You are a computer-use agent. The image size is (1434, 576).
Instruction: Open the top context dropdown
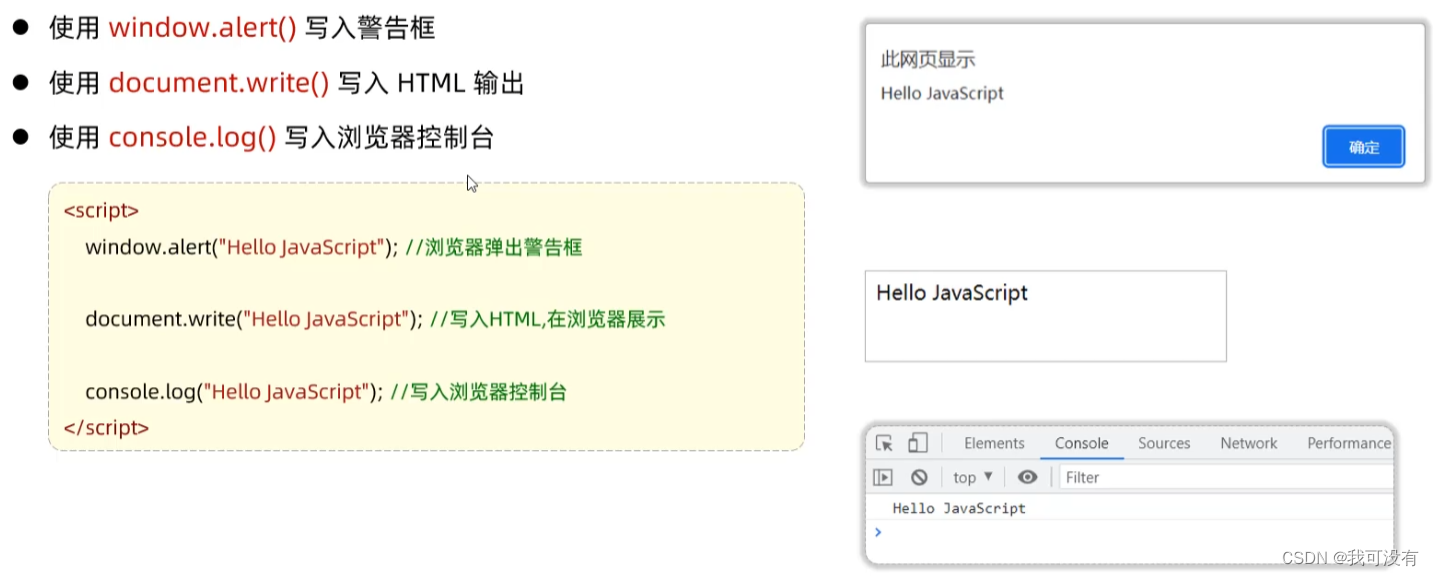pos(973,477)
